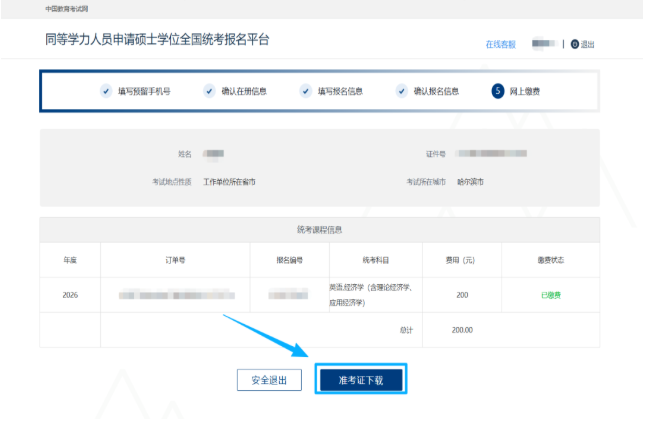This screenshot has width=645, height=429.
Task: Click the fee value 200 cell
Action: pyautogui.click(x=462, y=295)
